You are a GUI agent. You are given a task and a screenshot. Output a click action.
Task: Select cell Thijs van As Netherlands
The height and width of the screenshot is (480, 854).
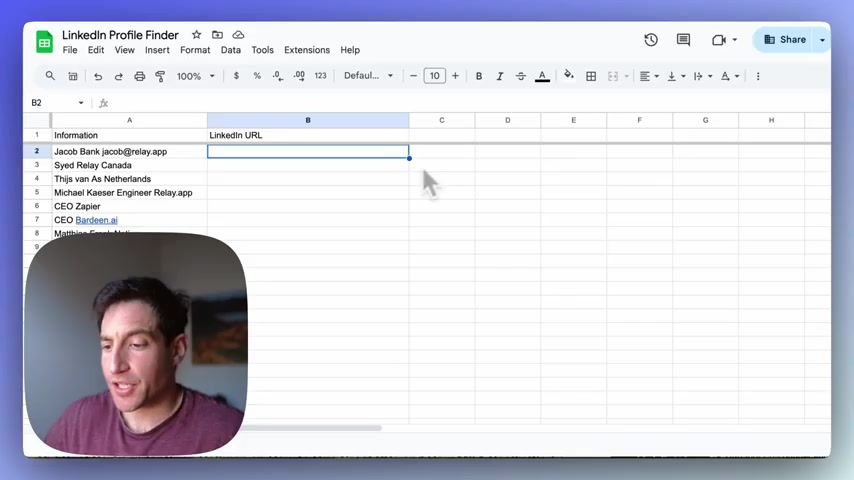[129, 179]
